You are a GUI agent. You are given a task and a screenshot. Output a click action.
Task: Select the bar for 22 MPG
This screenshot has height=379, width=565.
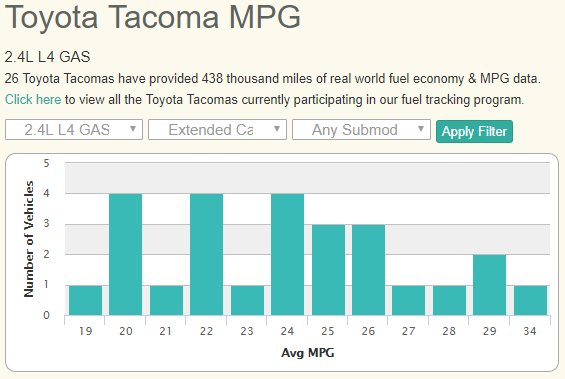click(x=206, y=255)
